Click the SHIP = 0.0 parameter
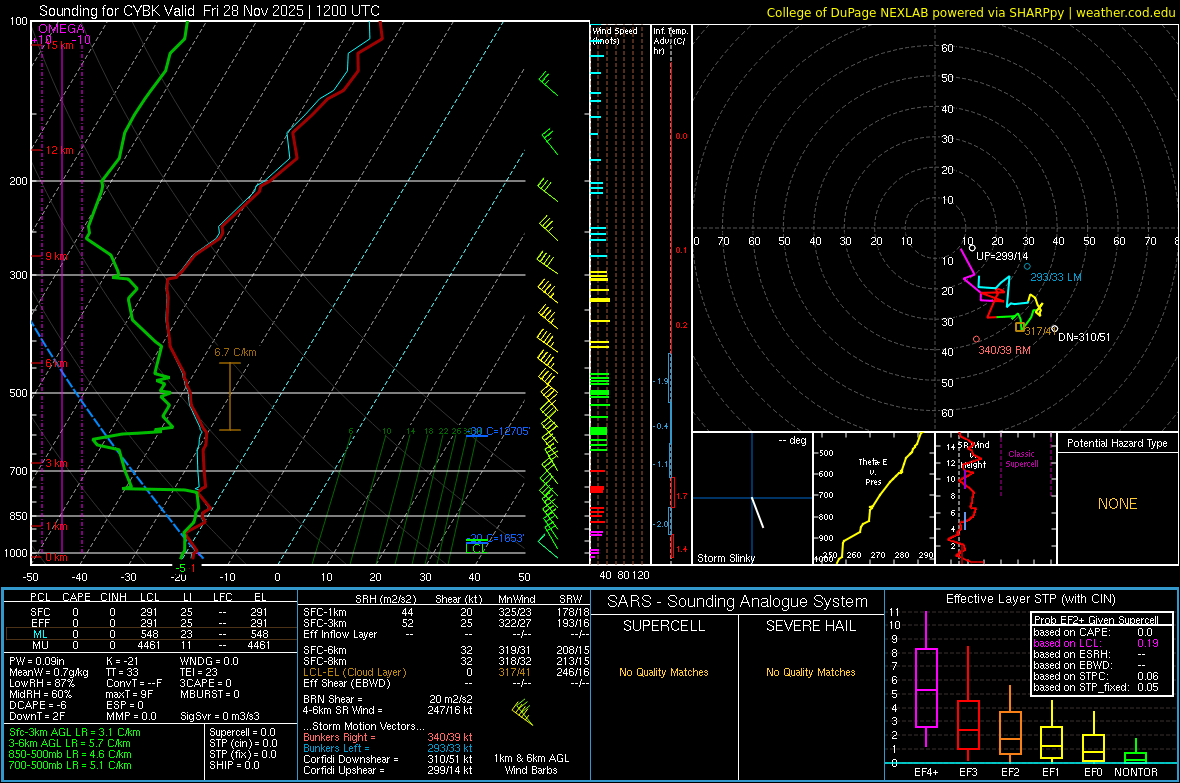 (234, 765)
